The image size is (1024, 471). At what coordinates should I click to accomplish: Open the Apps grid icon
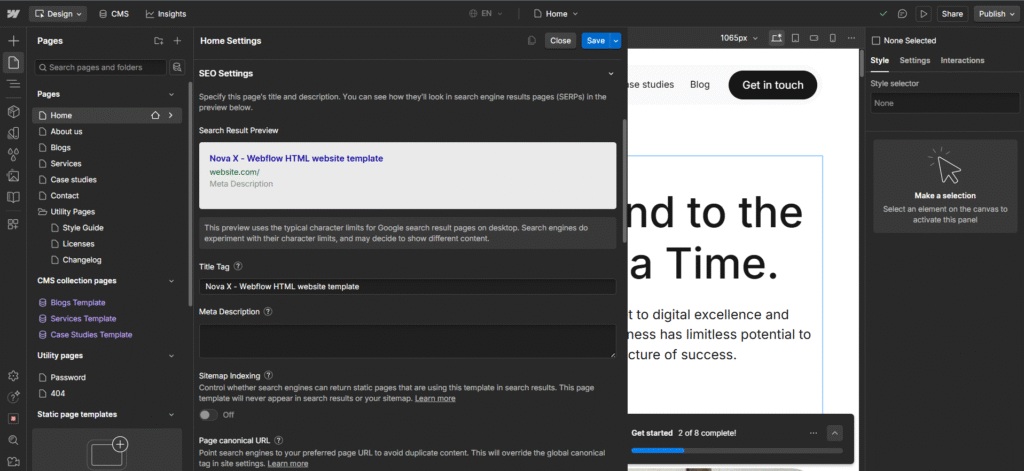14,224
